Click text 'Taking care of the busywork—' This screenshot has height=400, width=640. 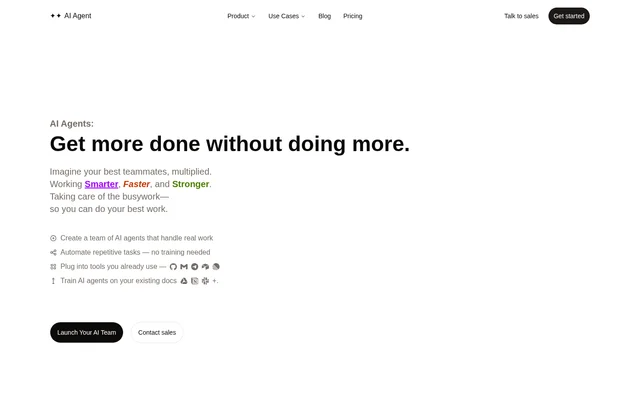click(109, 196)
